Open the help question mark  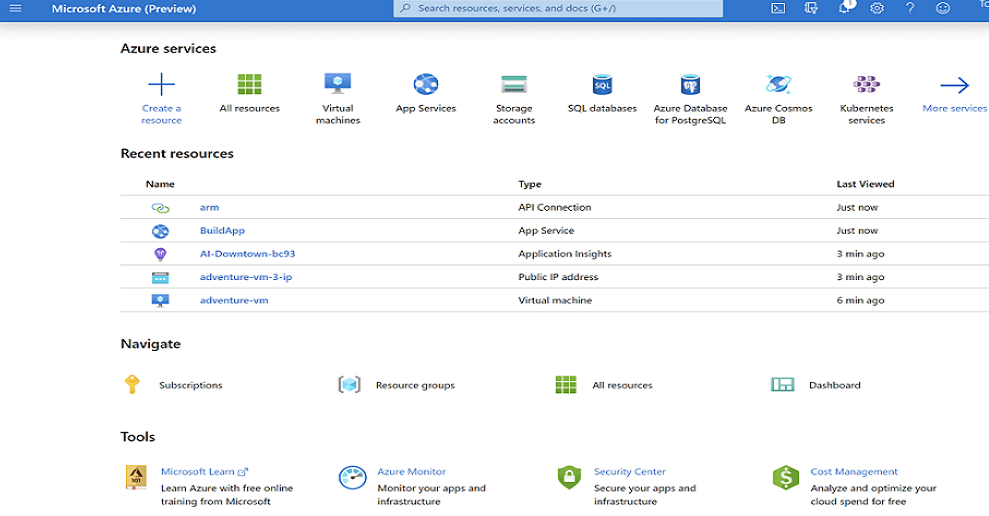click(x=910, y=8)
